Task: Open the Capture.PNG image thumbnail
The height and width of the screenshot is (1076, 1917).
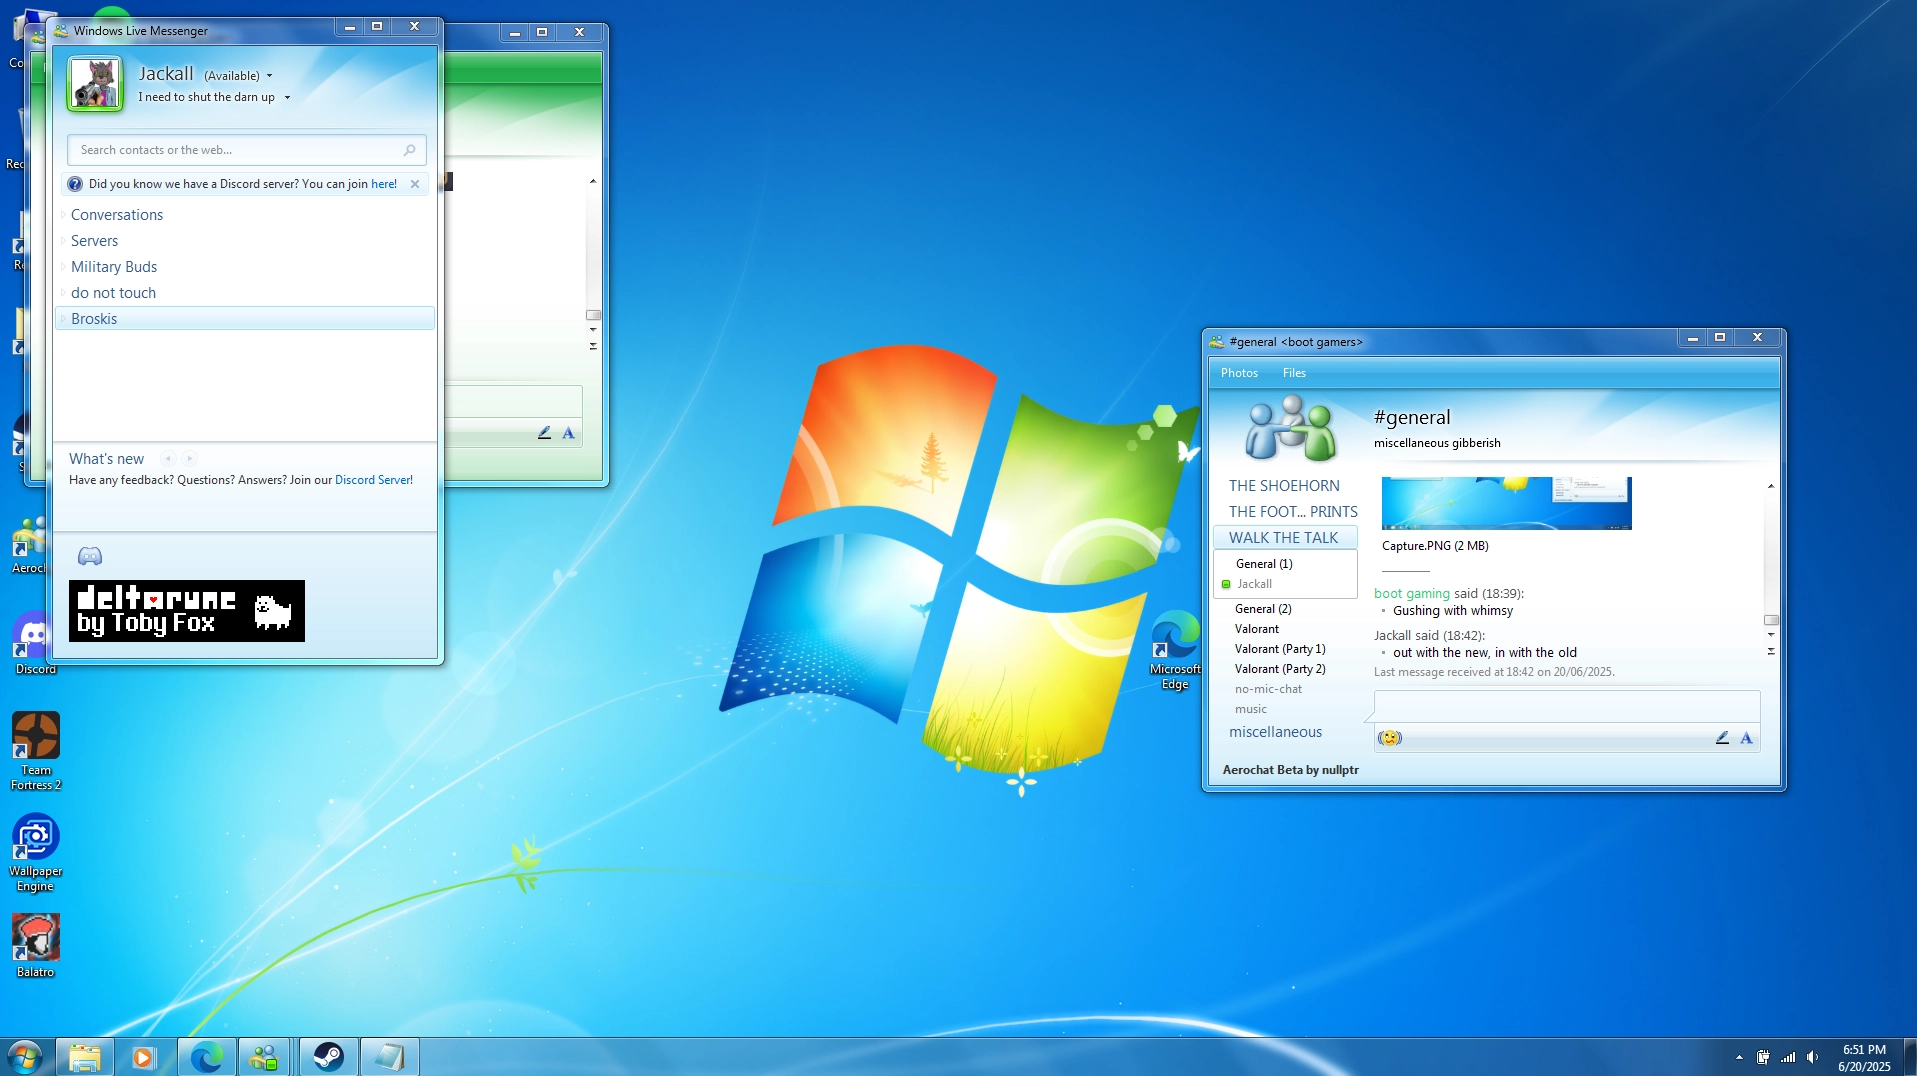Action: [1506, 503]
